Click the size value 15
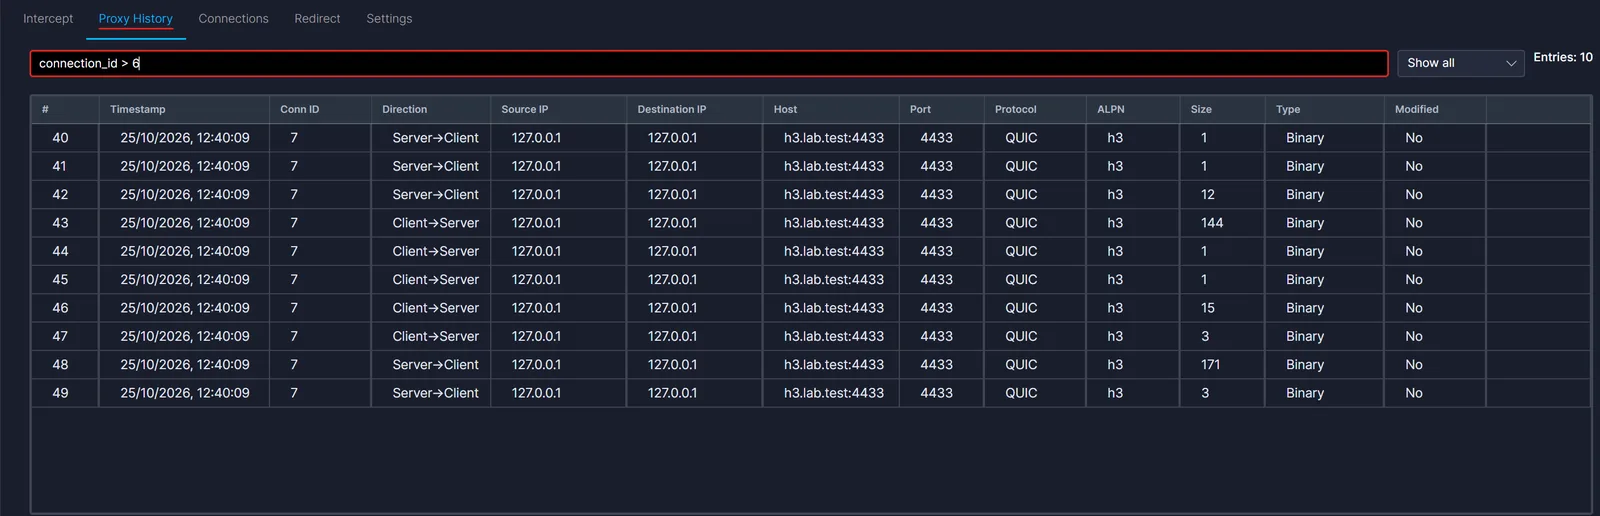This screenshot has width=1600, height=516. tap(1208, 308)
